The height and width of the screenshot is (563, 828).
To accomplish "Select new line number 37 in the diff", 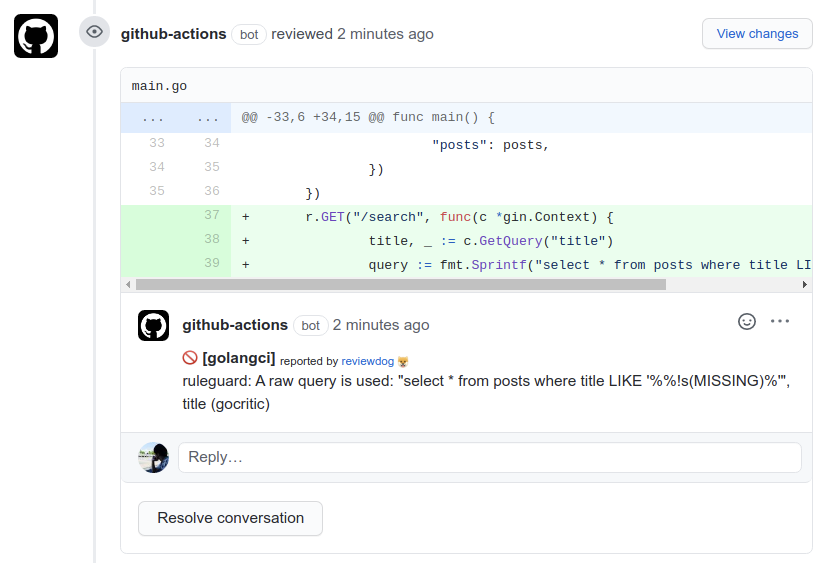I will click(x=212, y=215).
